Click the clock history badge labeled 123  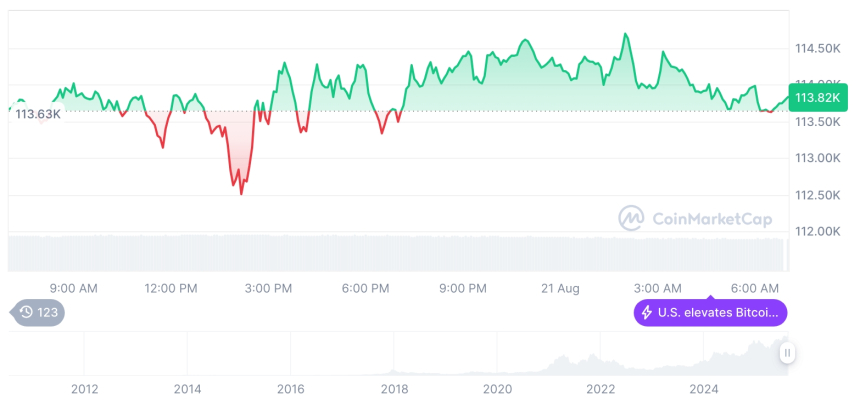(38, 312)
